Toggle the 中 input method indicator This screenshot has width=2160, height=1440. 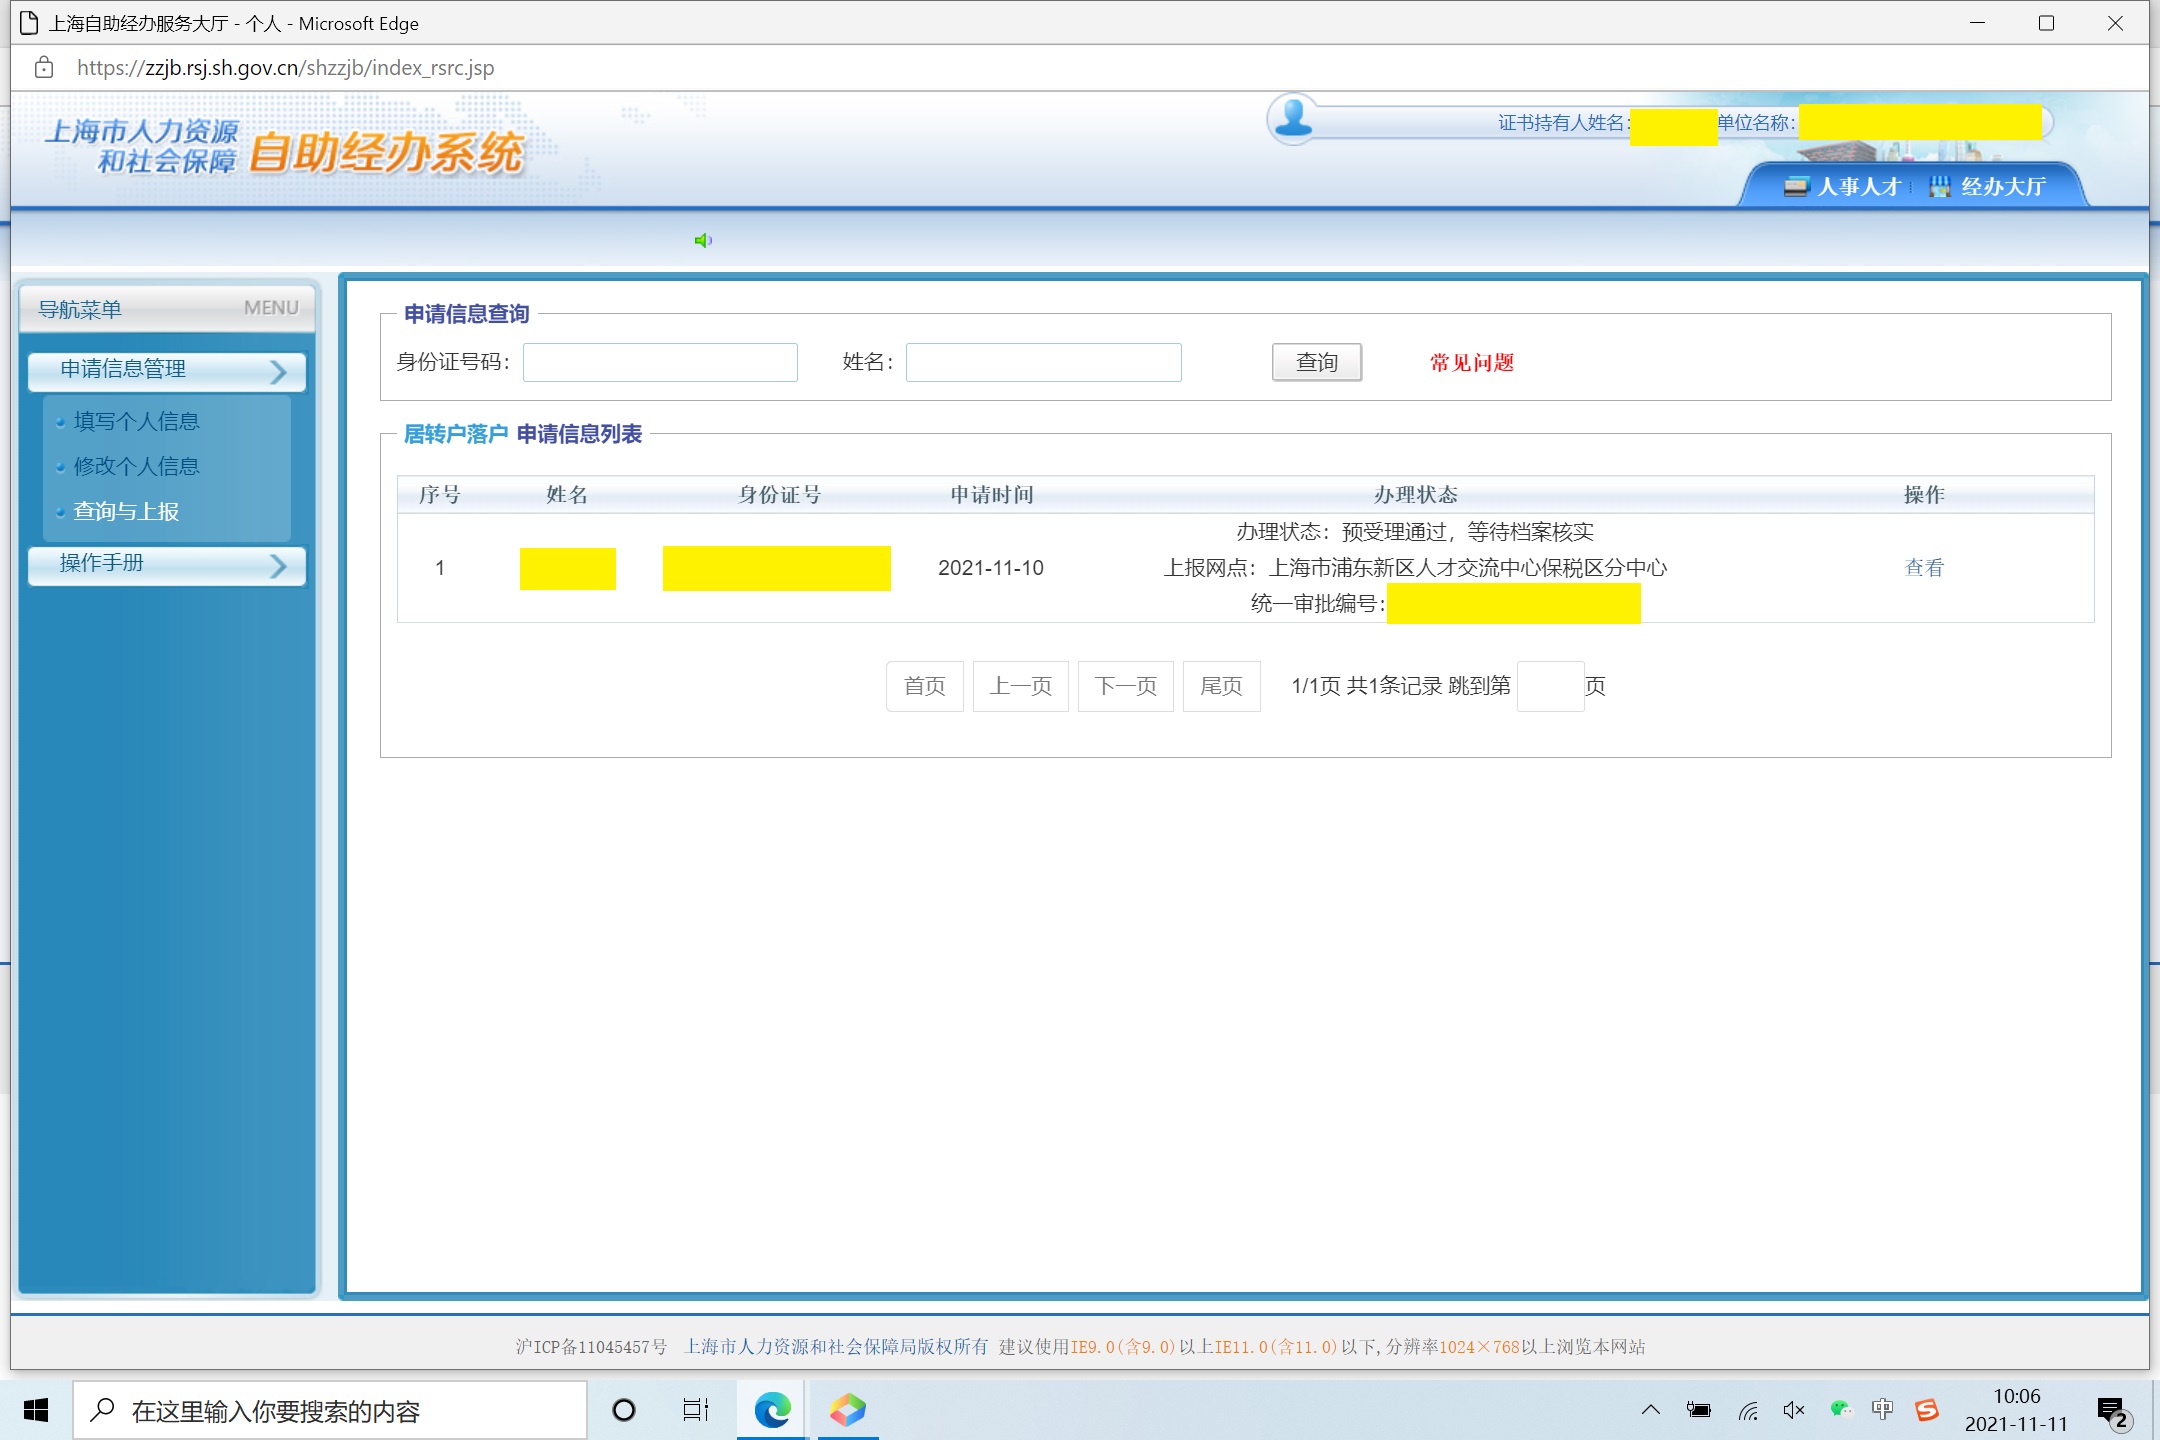(x=1883, y=1409)
